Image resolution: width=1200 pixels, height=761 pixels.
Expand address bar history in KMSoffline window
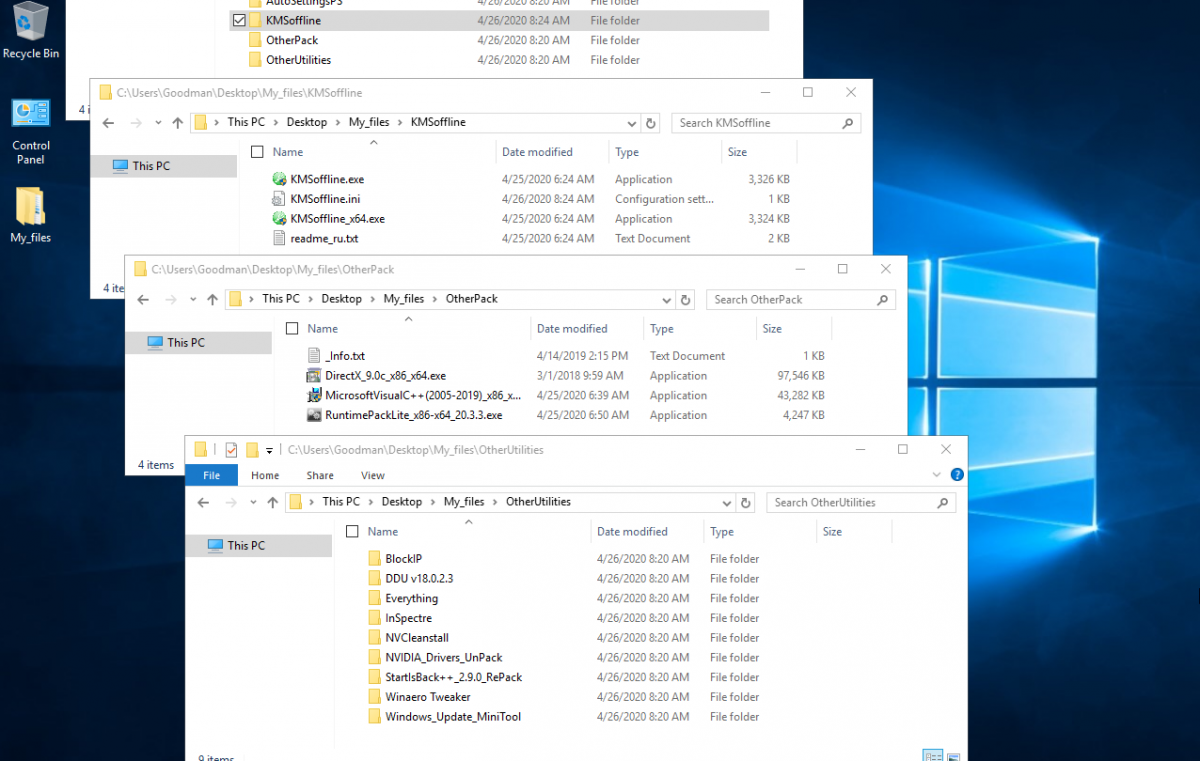coord(631,123)
